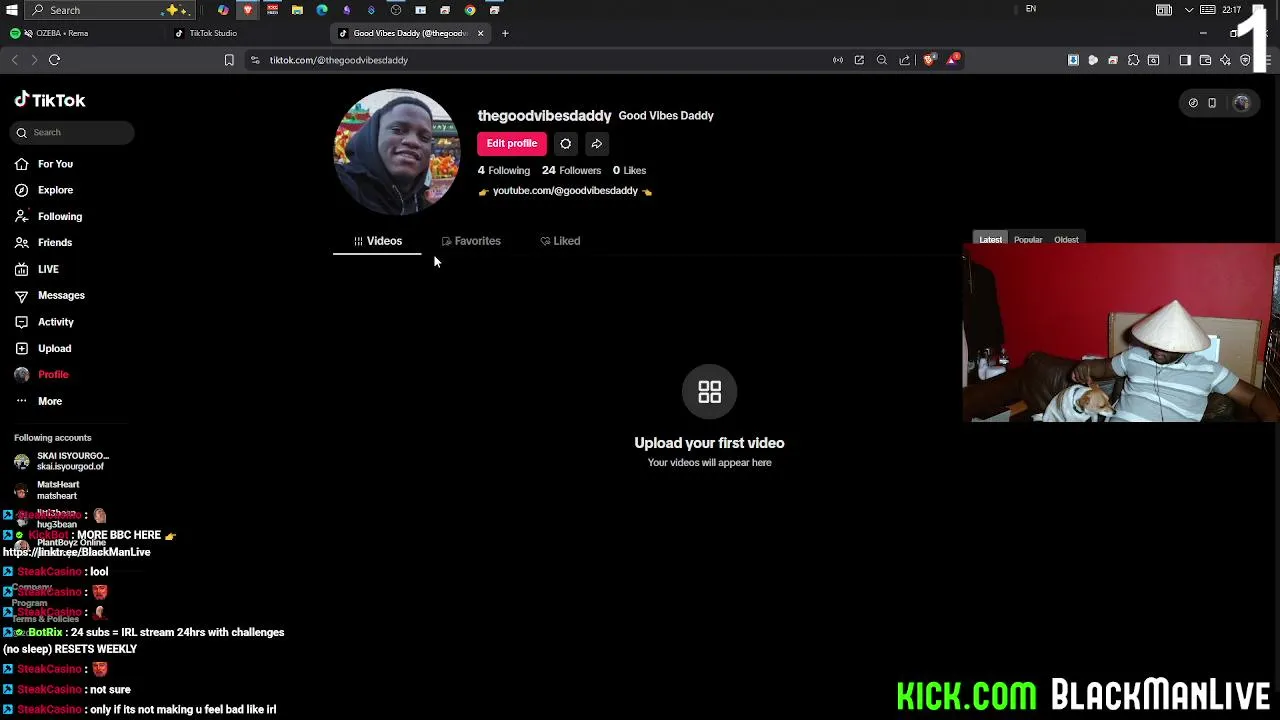Open the Friends page

(43, 242)
